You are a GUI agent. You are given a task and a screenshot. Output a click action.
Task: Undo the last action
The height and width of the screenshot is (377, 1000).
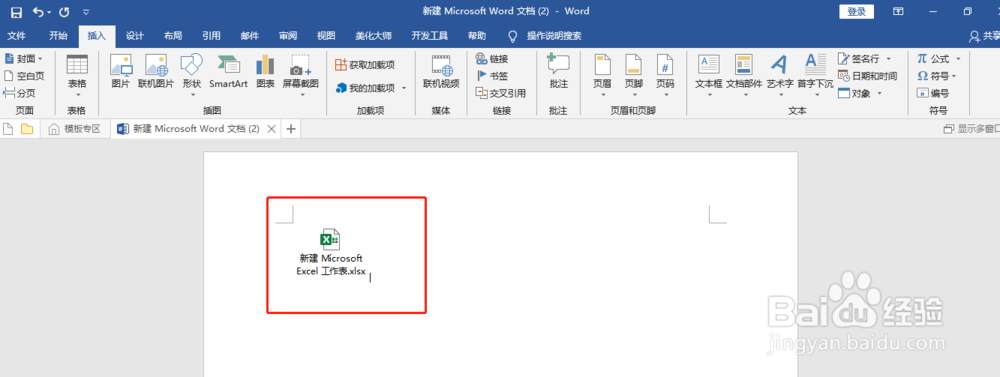coord(38,11)
